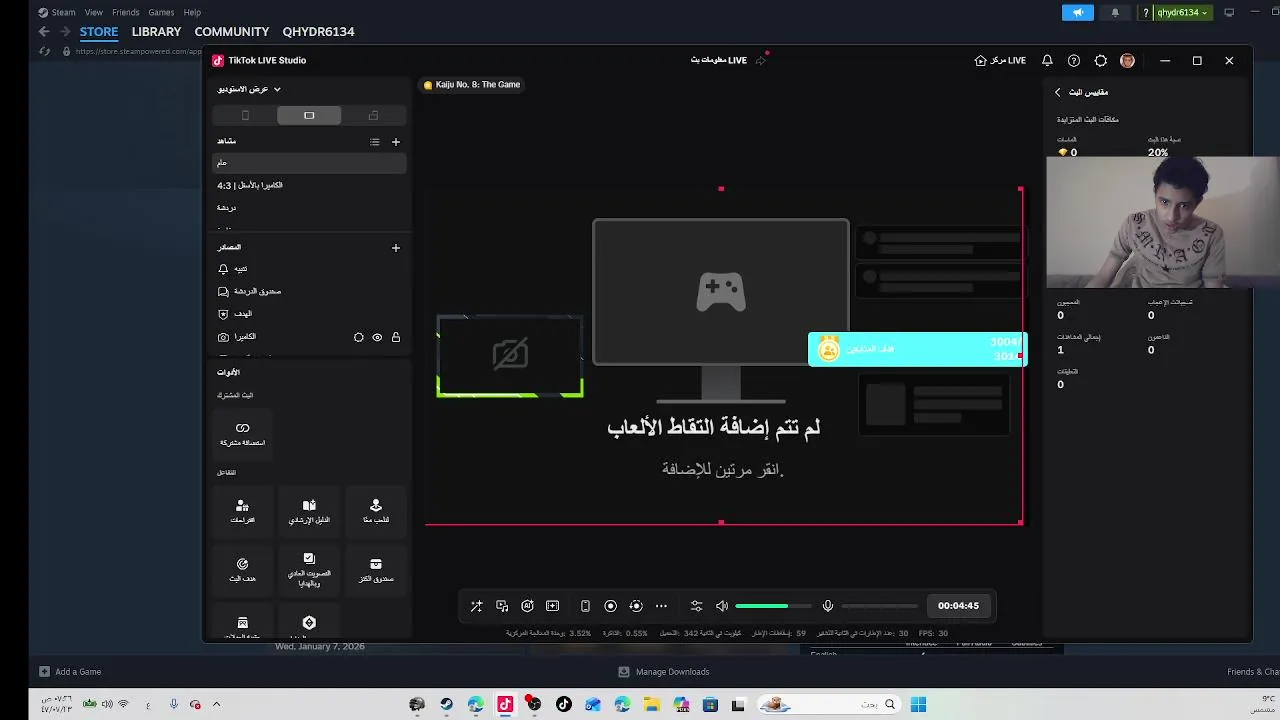Click the webcam preview thumbnail

1163,222
